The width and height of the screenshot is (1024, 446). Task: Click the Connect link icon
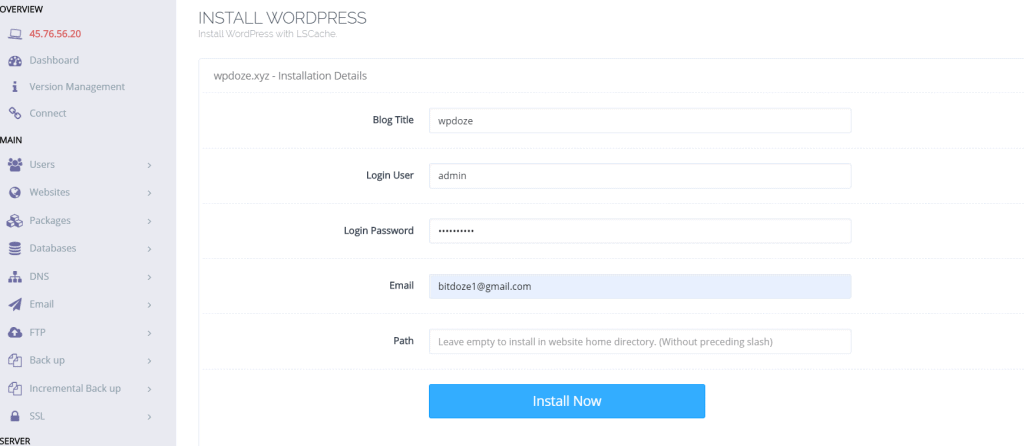15,114
